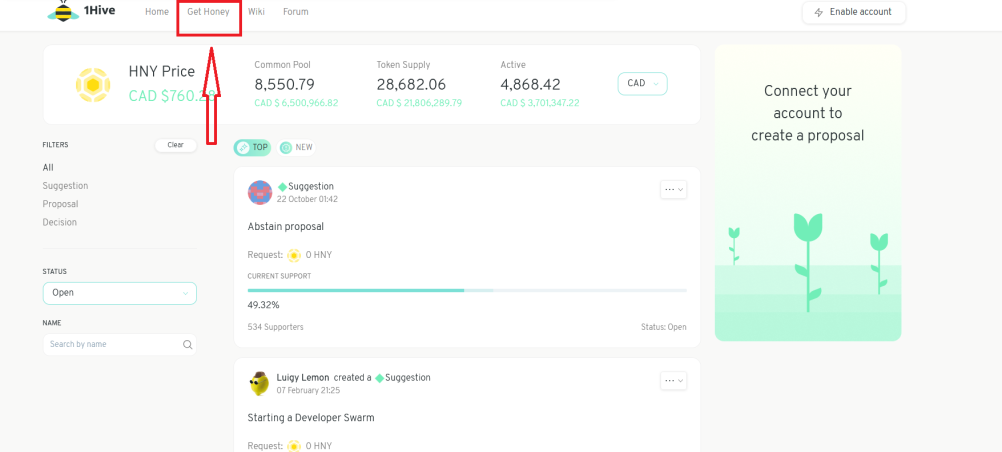Click CAD $ 3,701,347.22 amount

click(540, 103)
